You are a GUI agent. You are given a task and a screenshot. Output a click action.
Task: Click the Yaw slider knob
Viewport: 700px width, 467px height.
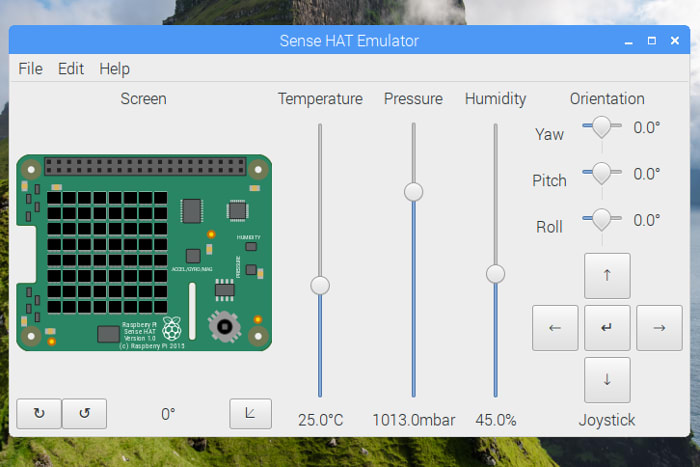[x=601, y=127]
